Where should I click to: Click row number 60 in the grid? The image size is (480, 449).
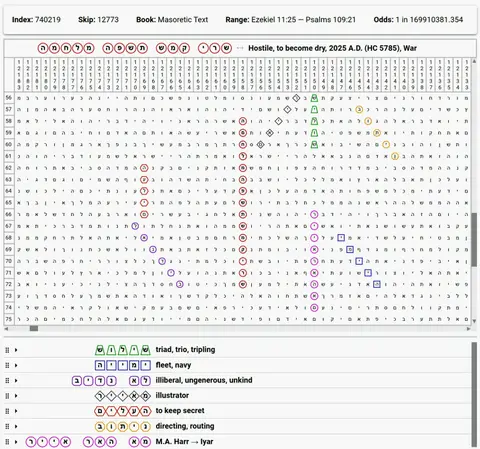point(9,144)
